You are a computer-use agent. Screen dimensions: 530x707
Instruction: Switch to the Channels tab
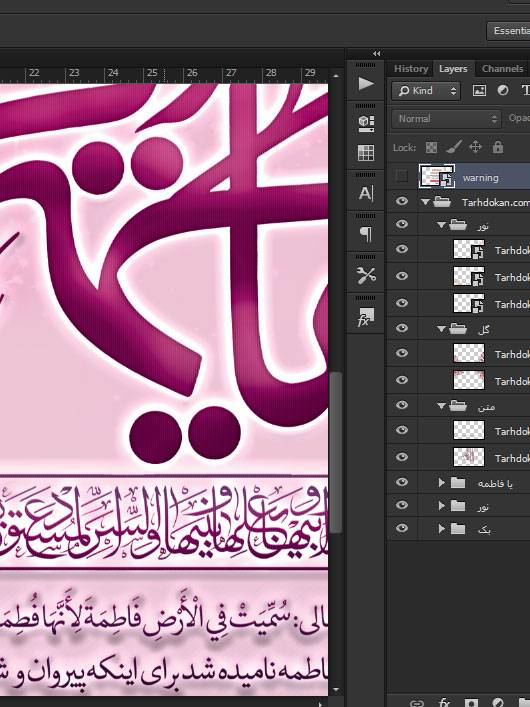click(x=502, y=69)
